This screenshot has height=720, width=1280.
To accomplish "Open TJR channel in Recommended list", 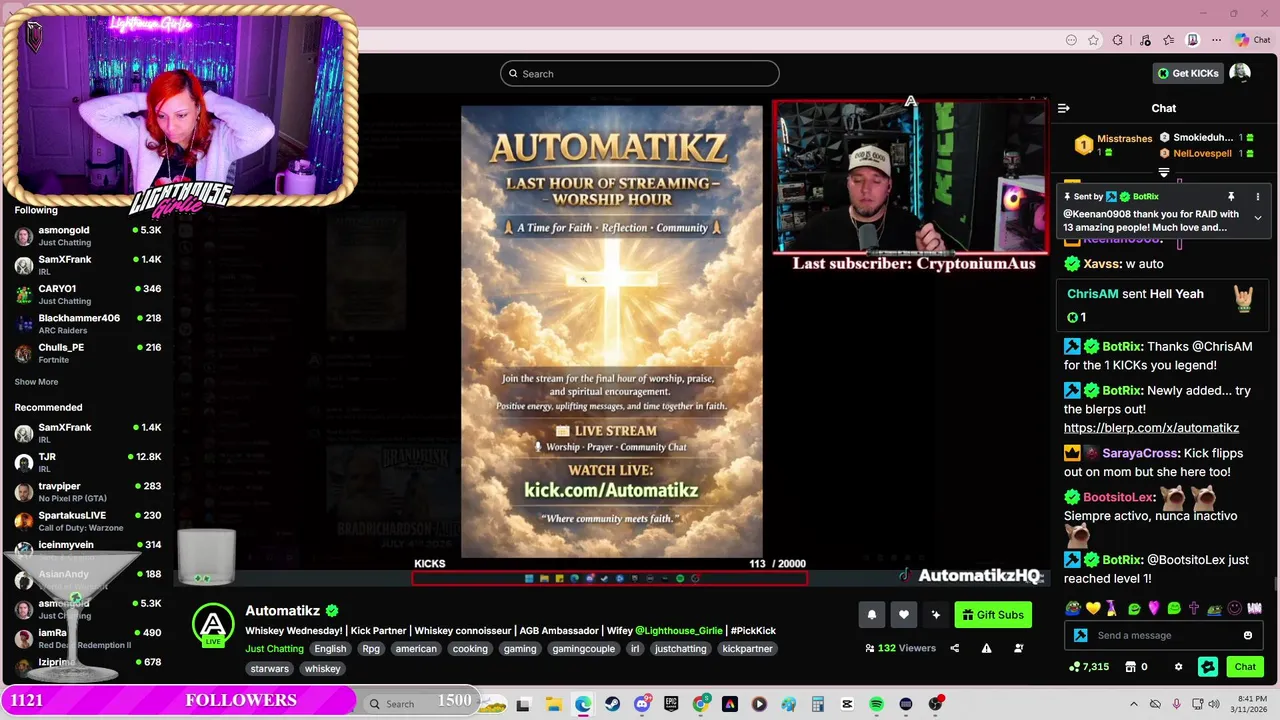I will tap(88, 462).
